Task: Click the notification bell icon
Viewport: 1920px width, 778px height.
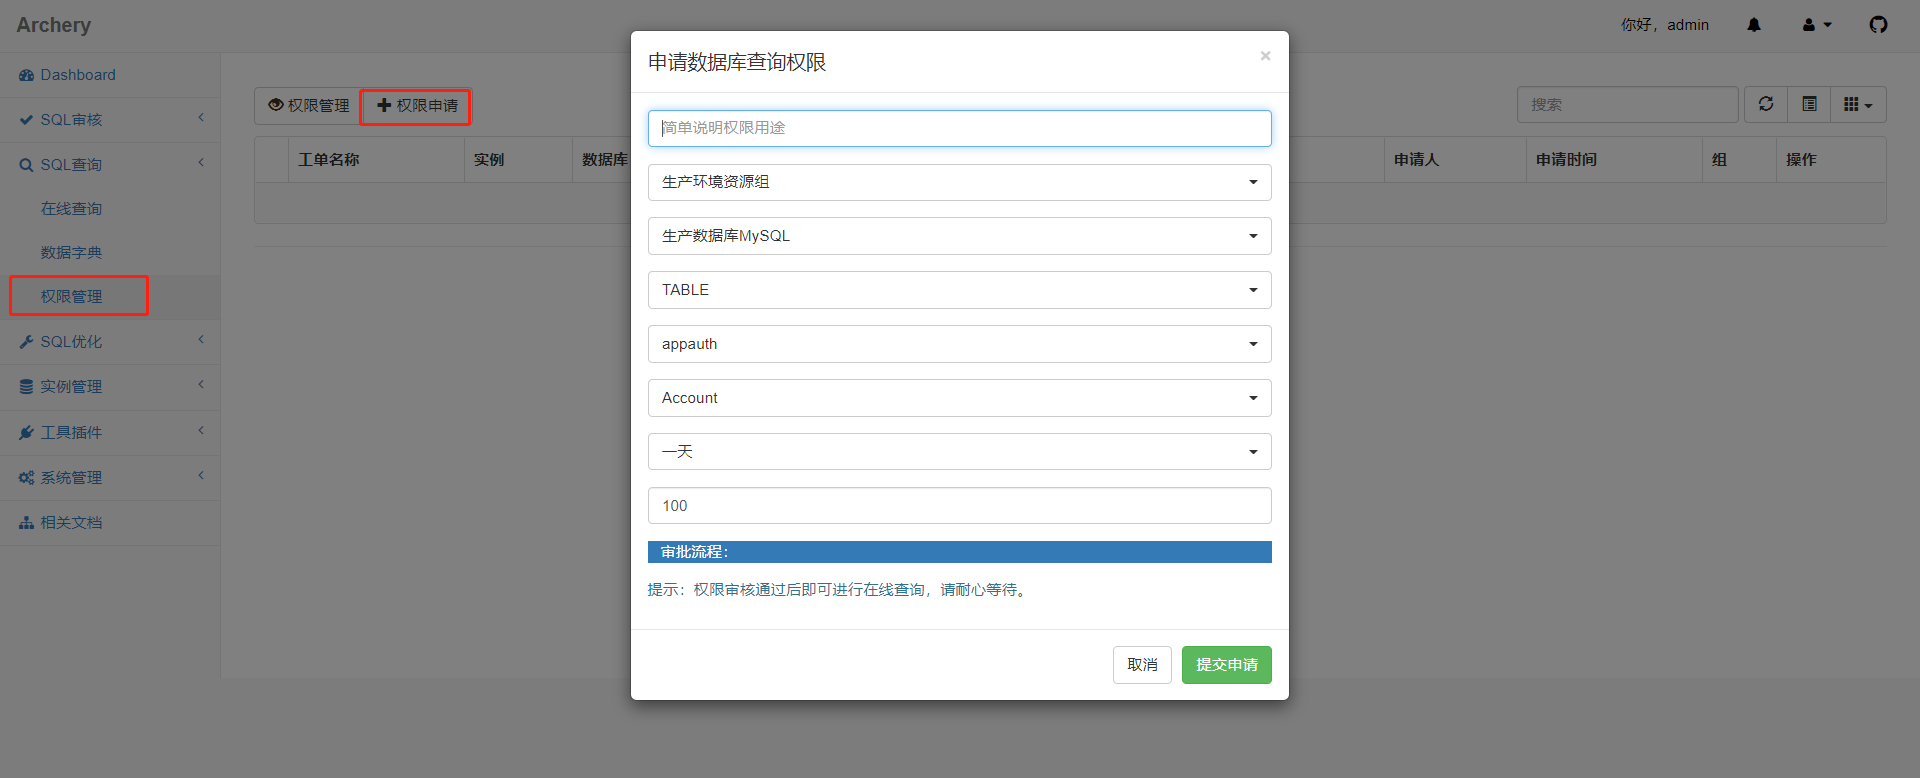Action: (x=1753, y=25)
